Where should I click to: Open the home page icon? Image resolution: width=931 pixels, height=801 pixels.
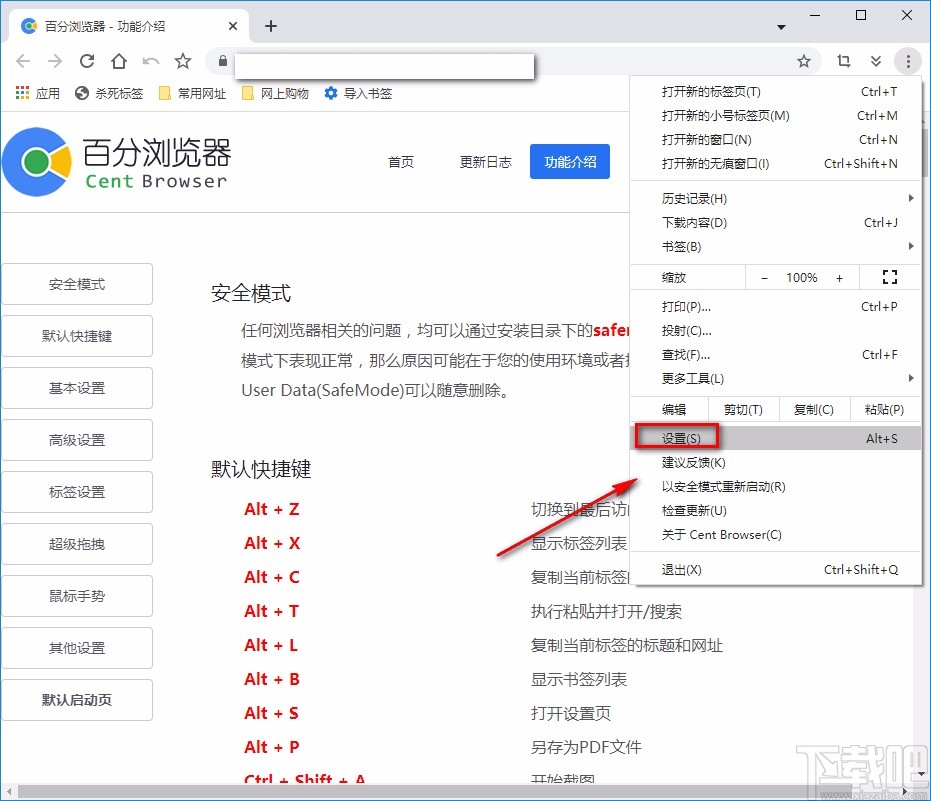coord(119,61)
